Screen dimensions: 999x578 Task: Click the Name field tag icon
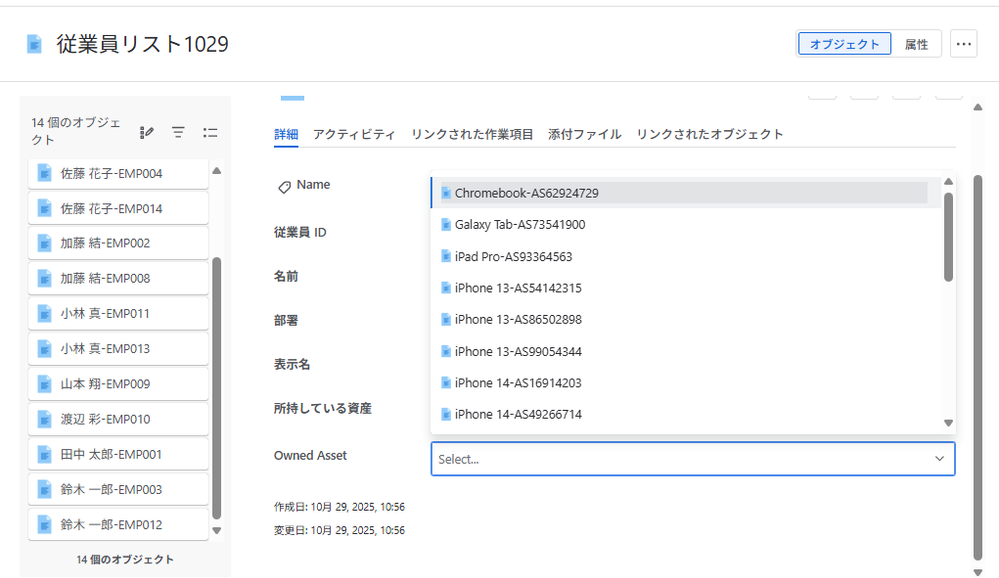tap(286, 184)
